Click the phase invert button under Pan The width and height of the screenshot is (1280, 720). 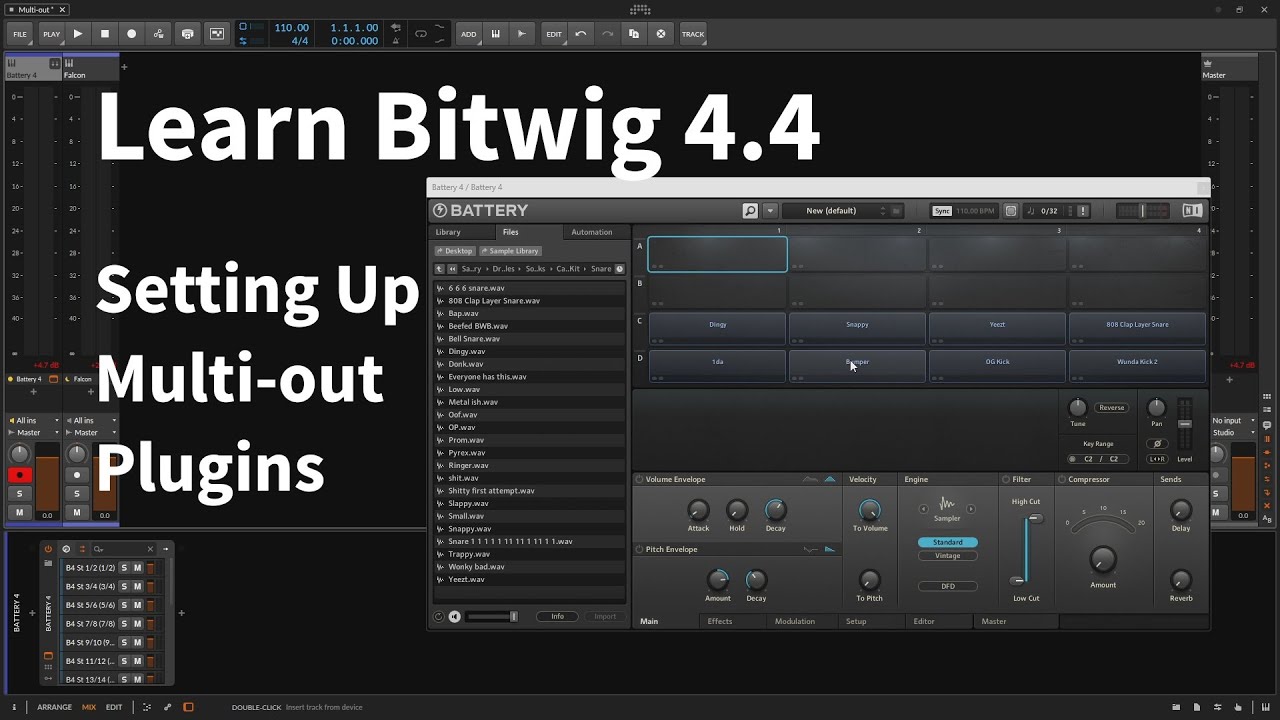tap(1157, 444)
